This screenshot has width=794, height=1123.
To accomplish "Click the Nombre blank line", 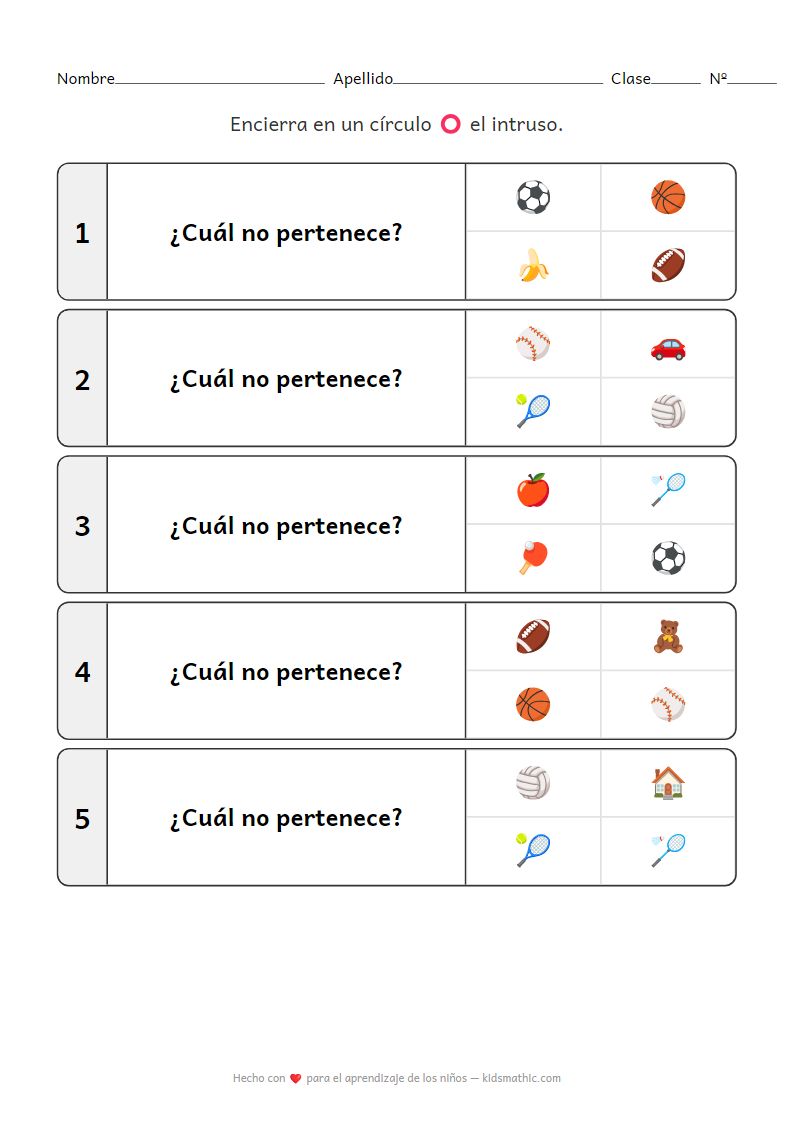I will coord(219,80).
